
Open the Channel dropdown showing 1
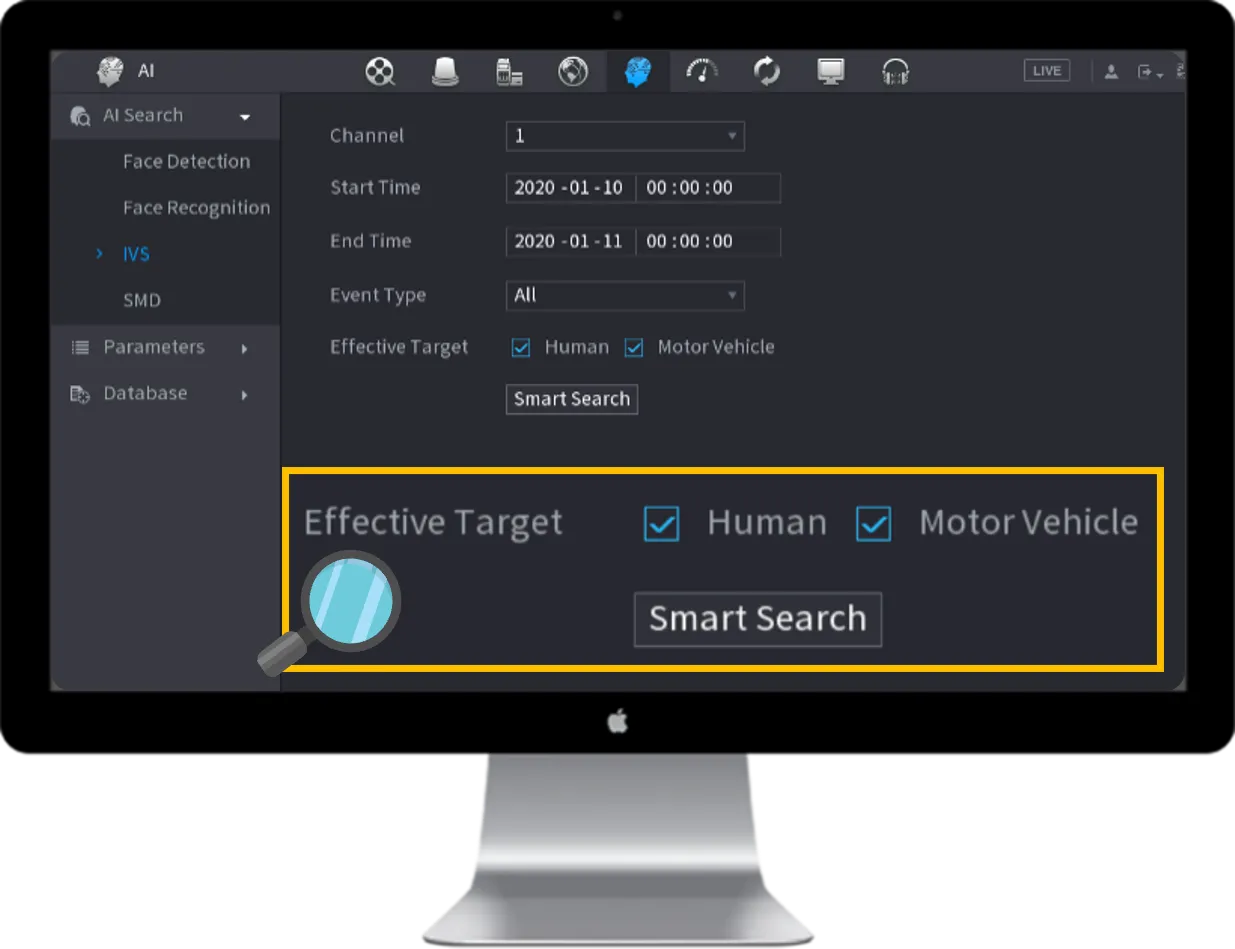click(x=625, y=136)
